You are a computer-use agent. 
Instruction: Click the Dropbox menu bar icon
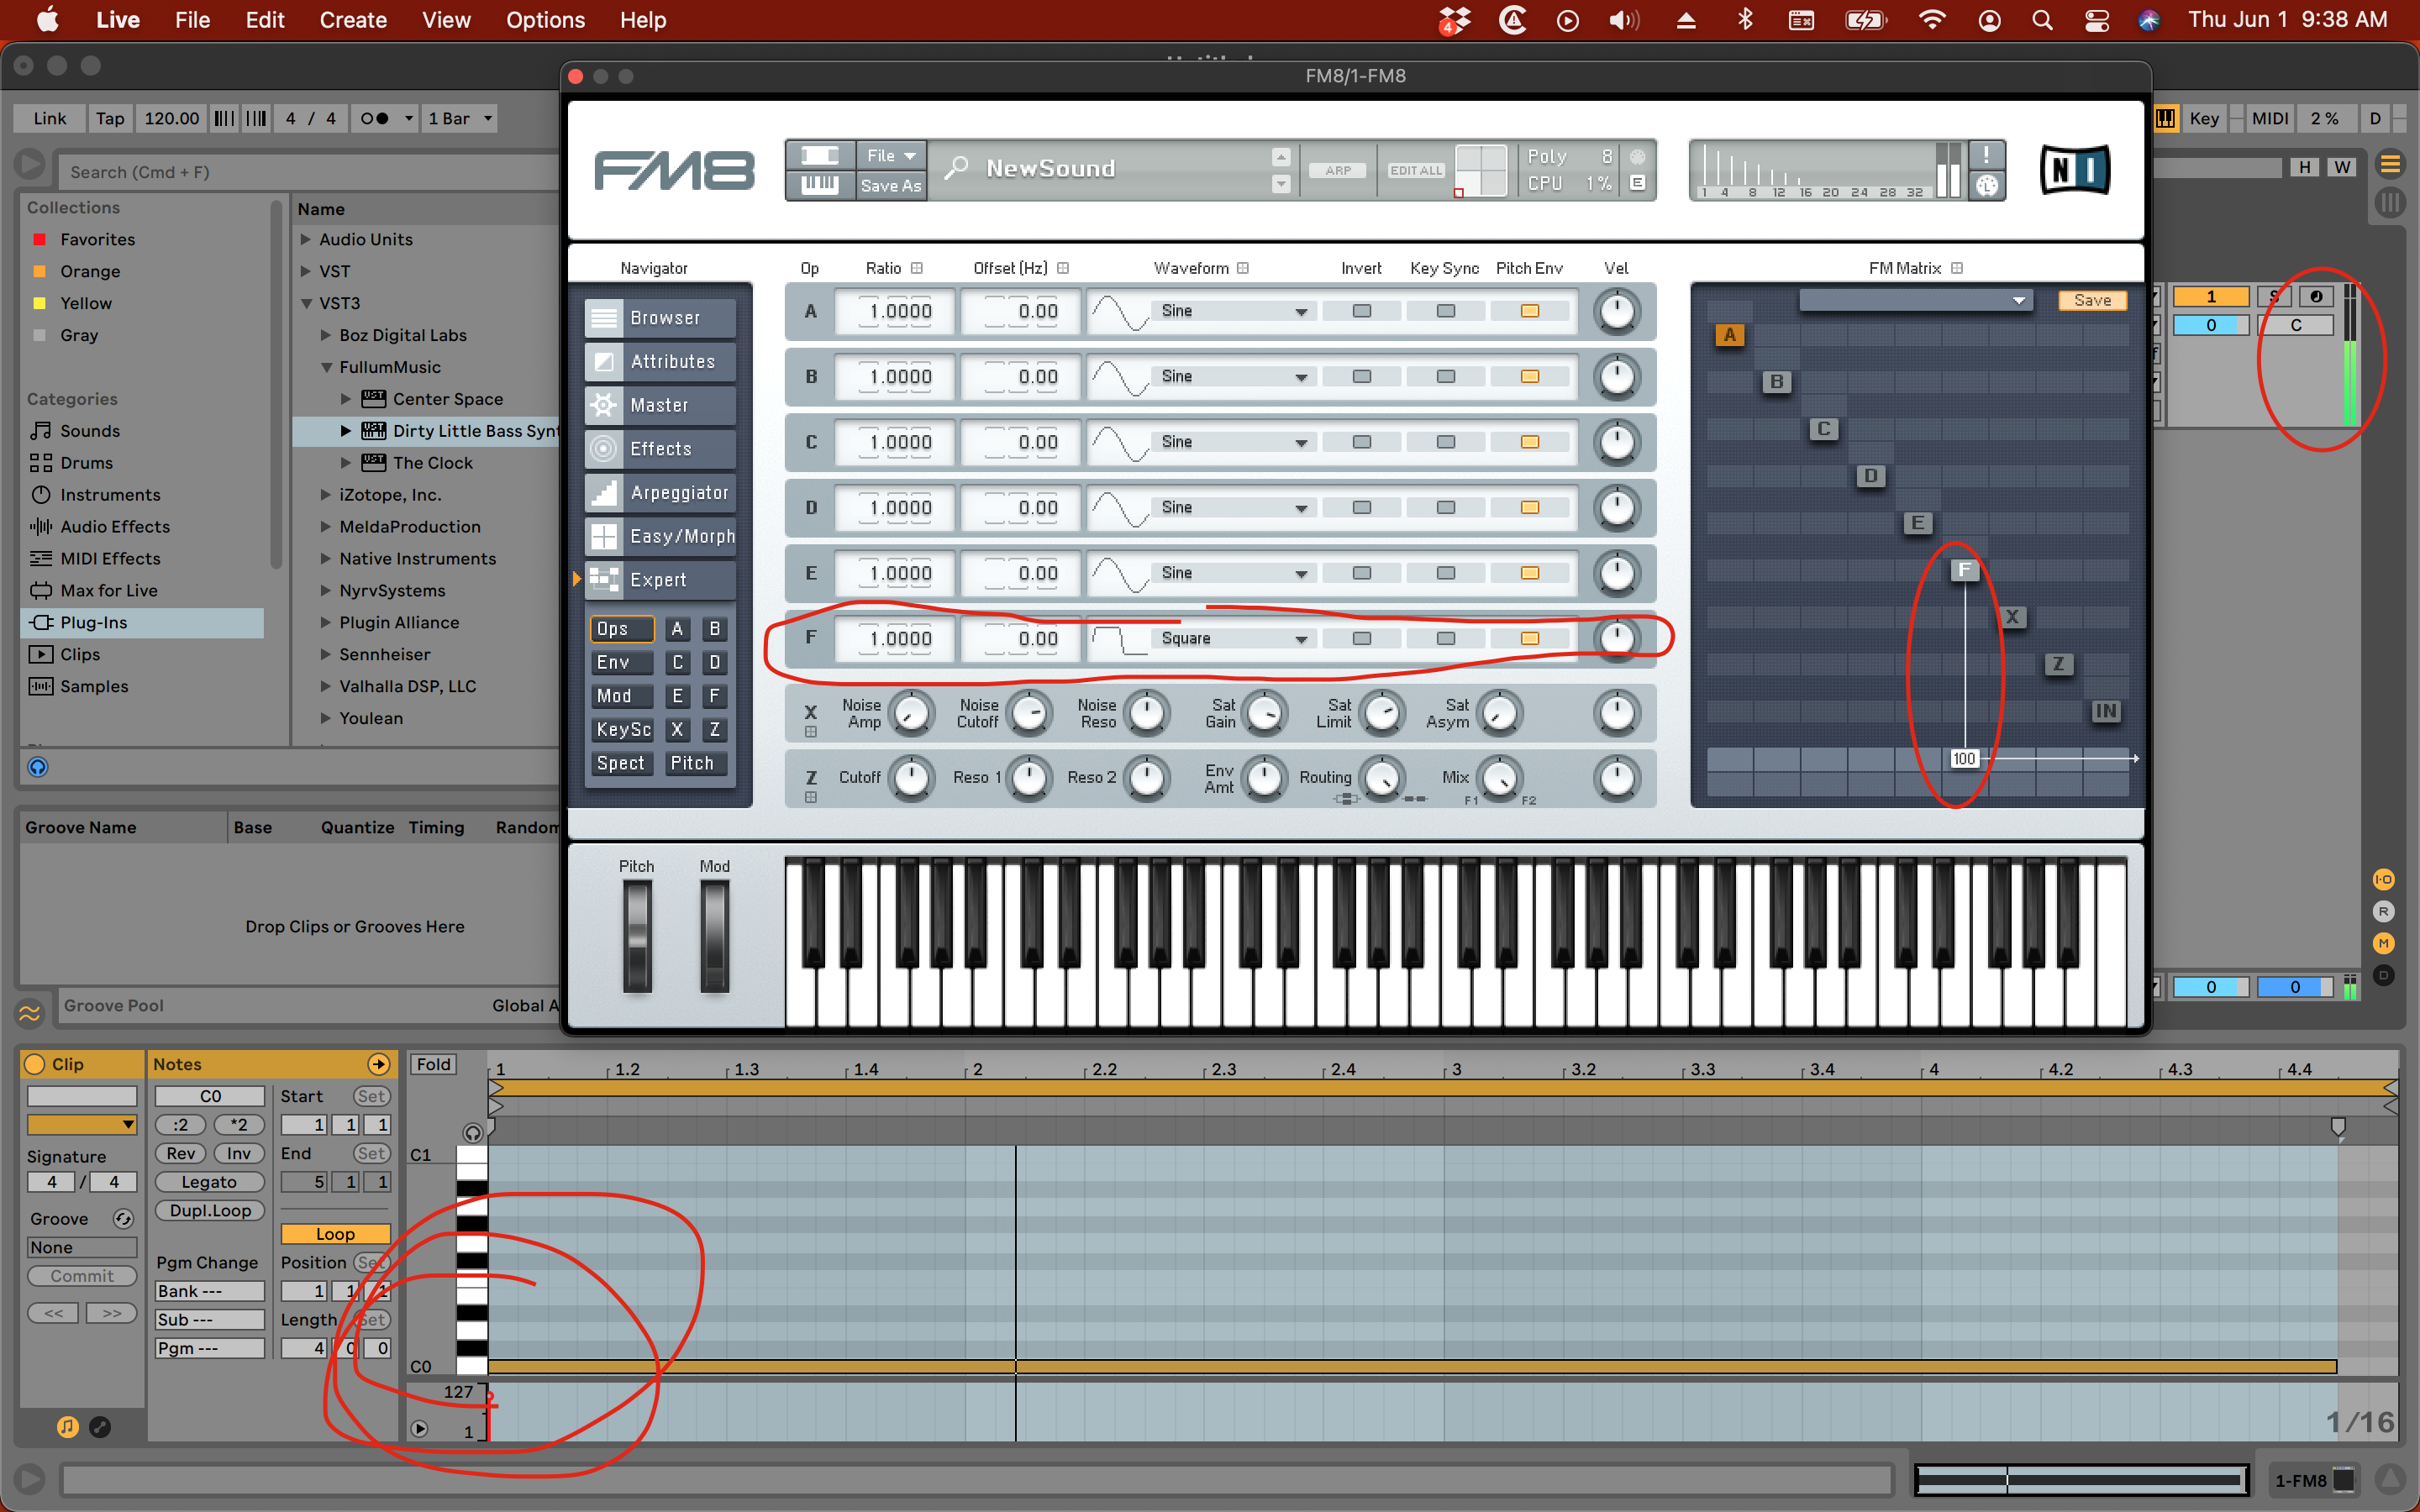1454,20
